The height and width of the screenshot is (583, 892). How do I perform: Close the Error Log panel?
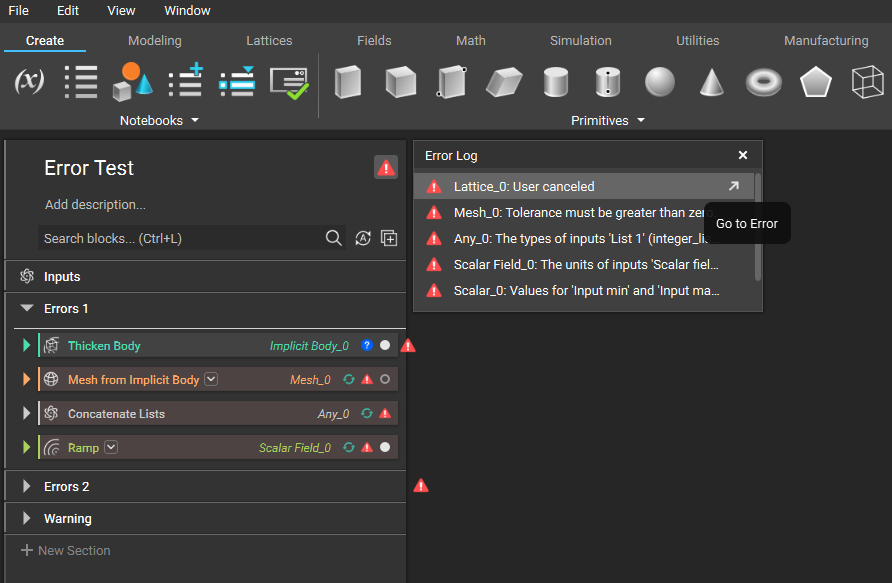742,155
